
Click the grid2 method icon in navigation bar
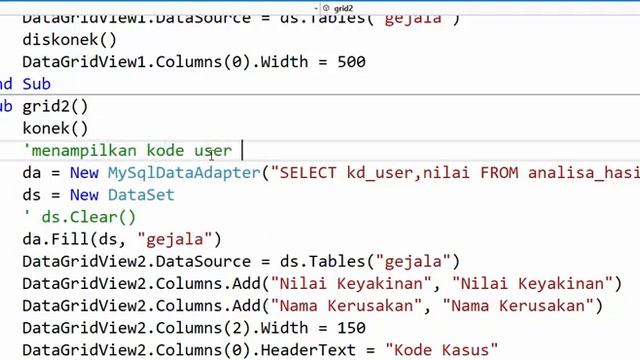(326, 8)
